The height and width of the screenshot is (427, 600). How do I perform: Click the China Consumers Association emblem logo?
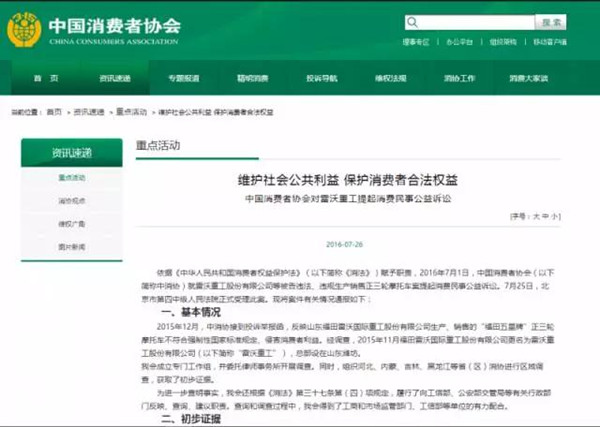click(24, 29)
